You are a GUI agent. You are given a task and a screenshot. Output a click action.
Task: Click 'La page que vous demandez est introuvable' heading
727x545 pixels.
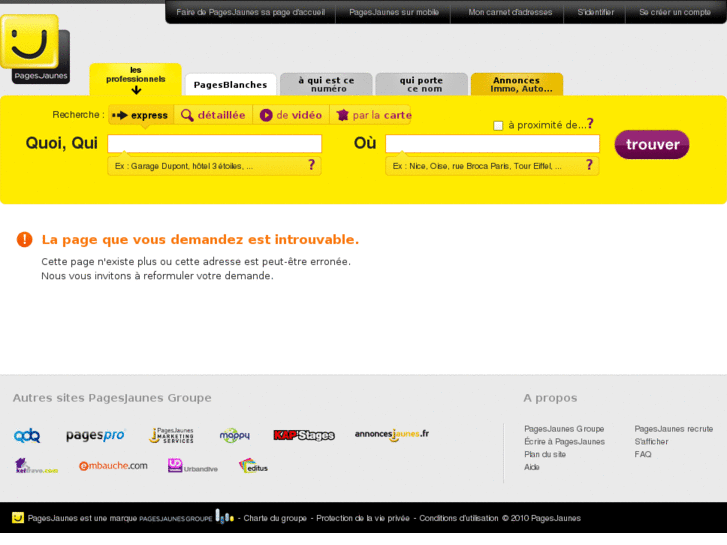point(200,239)
